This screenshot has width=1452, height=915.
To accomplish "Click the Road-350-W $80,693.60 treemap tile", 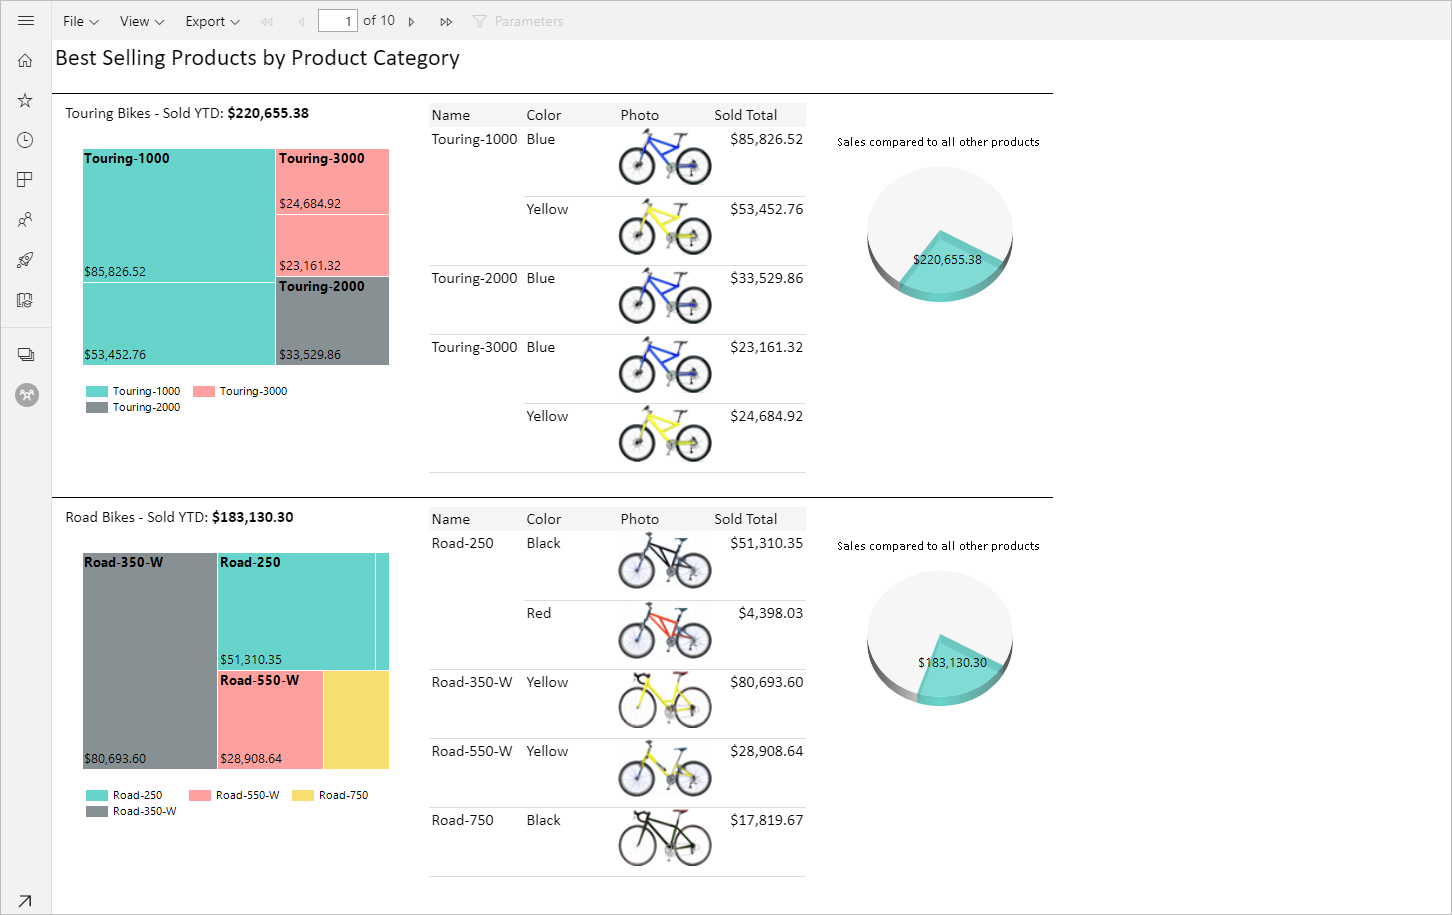I will [150, 661].
